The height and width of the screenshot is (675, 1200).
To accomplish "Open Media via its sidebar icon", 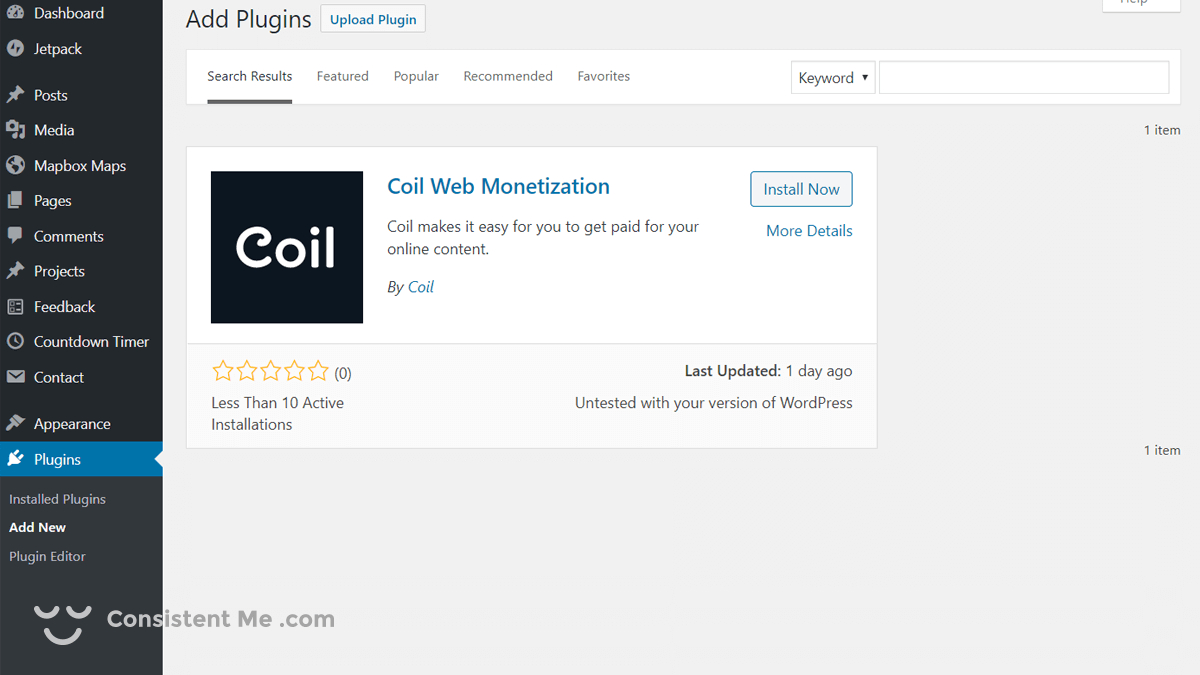I will coord(15,130).
